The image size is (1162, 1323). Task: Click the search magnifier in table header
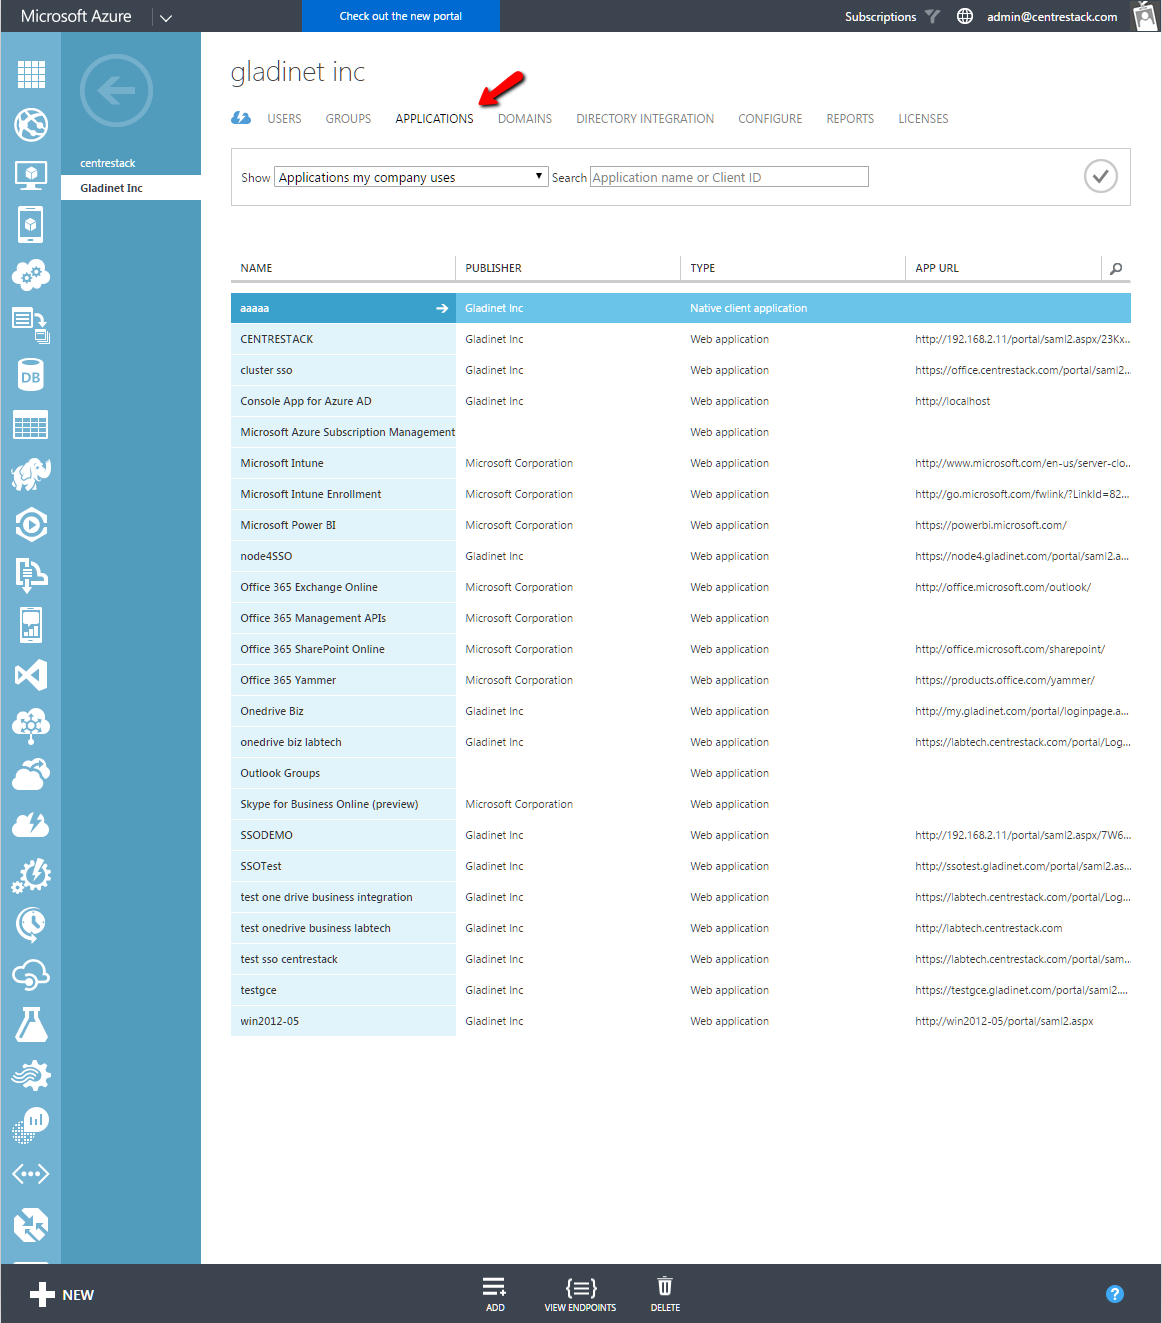(1116, 268)
